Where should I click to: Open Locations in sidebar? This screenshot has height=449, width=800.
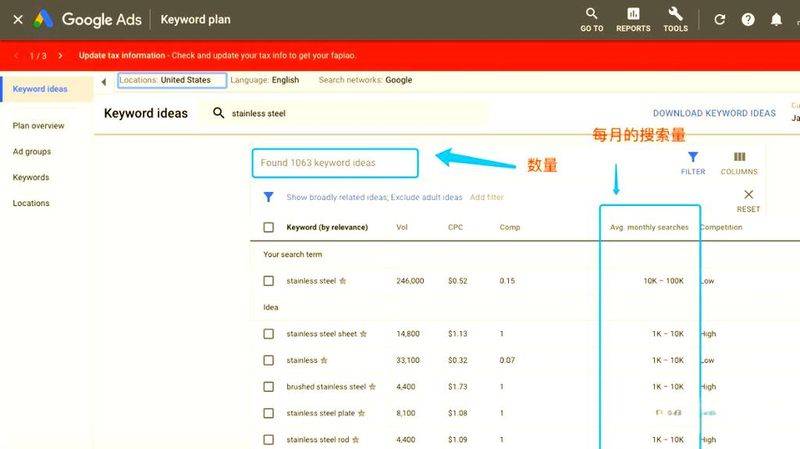(x=31, y=203)
